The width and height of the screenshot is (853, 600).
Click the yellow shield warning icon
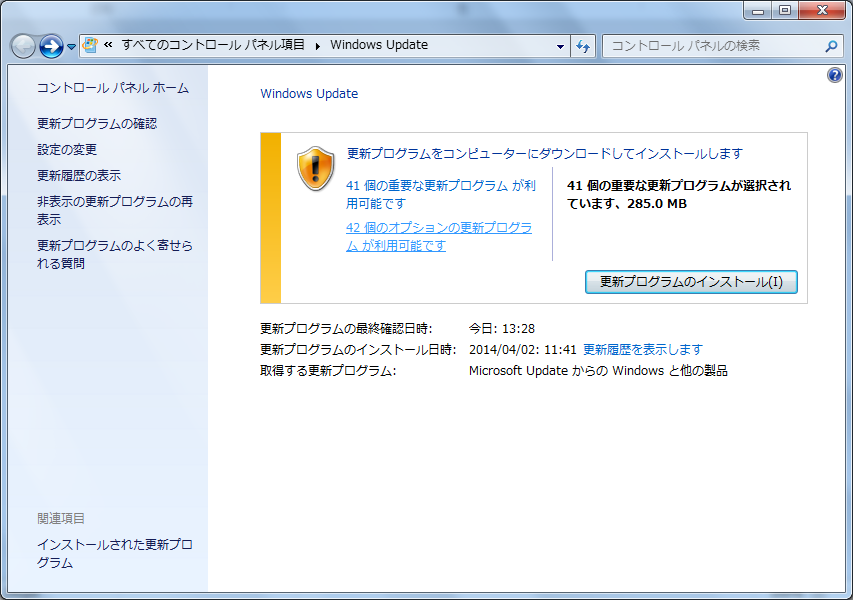pos(316,168)
